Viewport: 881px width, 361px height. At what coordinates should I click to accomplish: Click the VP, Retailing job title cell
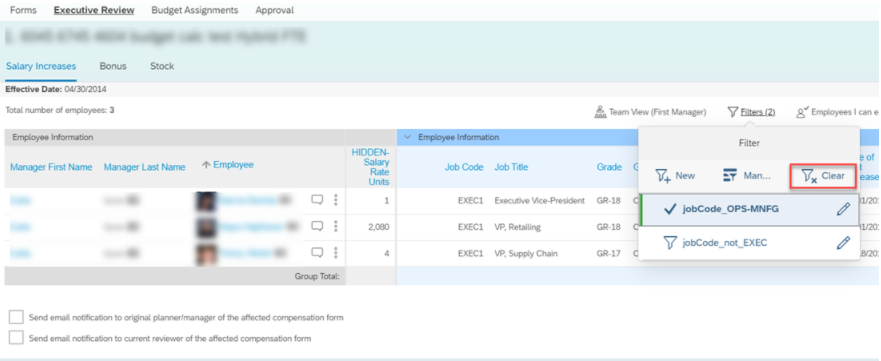(517, 227)
